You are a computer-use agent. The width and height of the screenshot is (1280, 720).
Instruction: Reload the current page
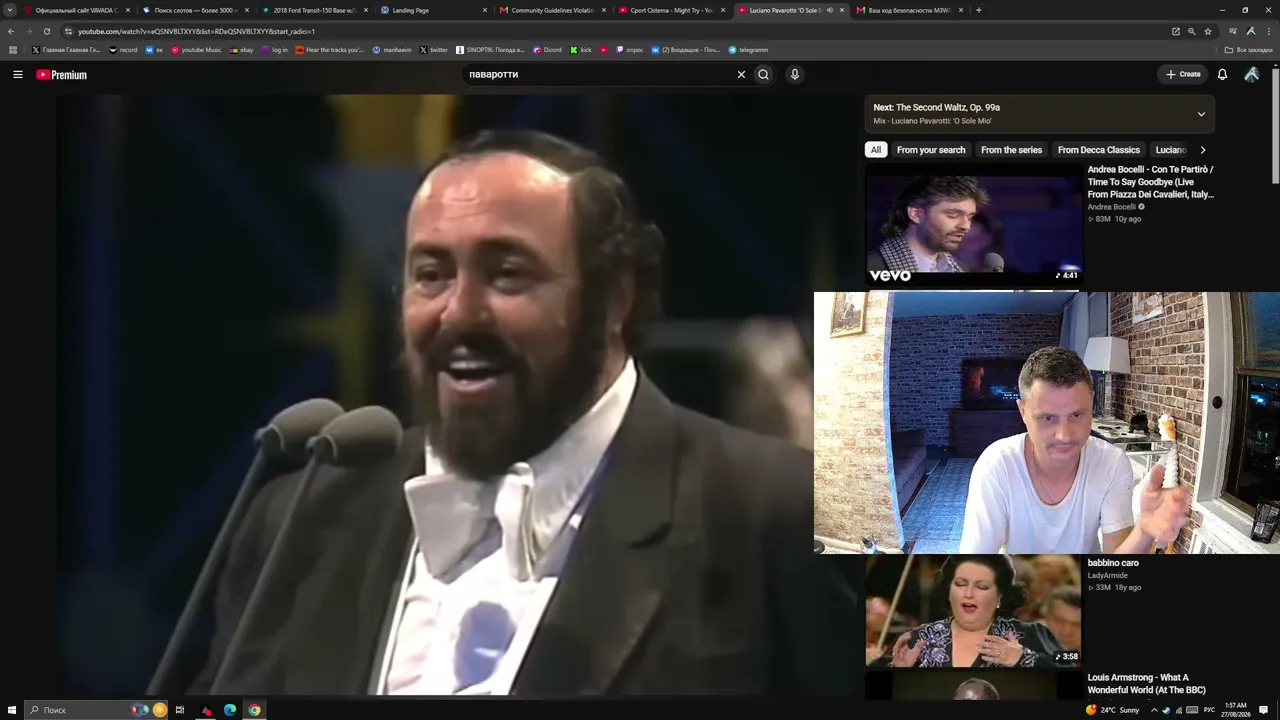[x=46, y=31]
